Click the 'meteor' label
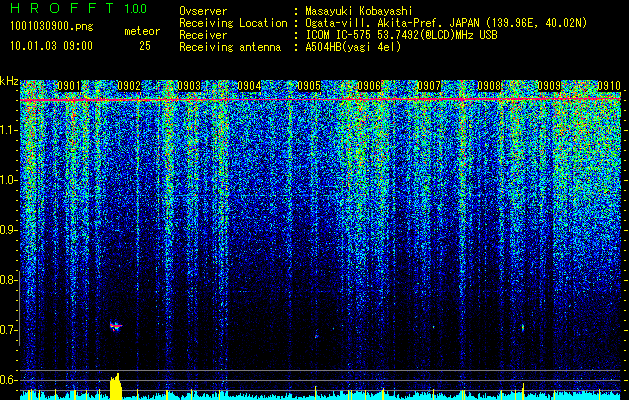 [142, 31]
